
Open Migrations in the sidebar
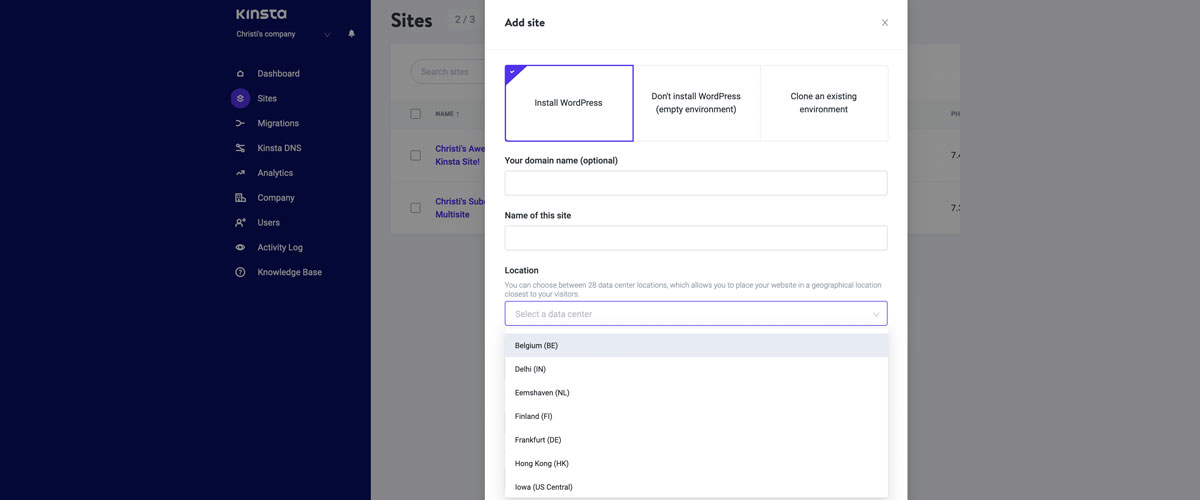click(278, 123)
